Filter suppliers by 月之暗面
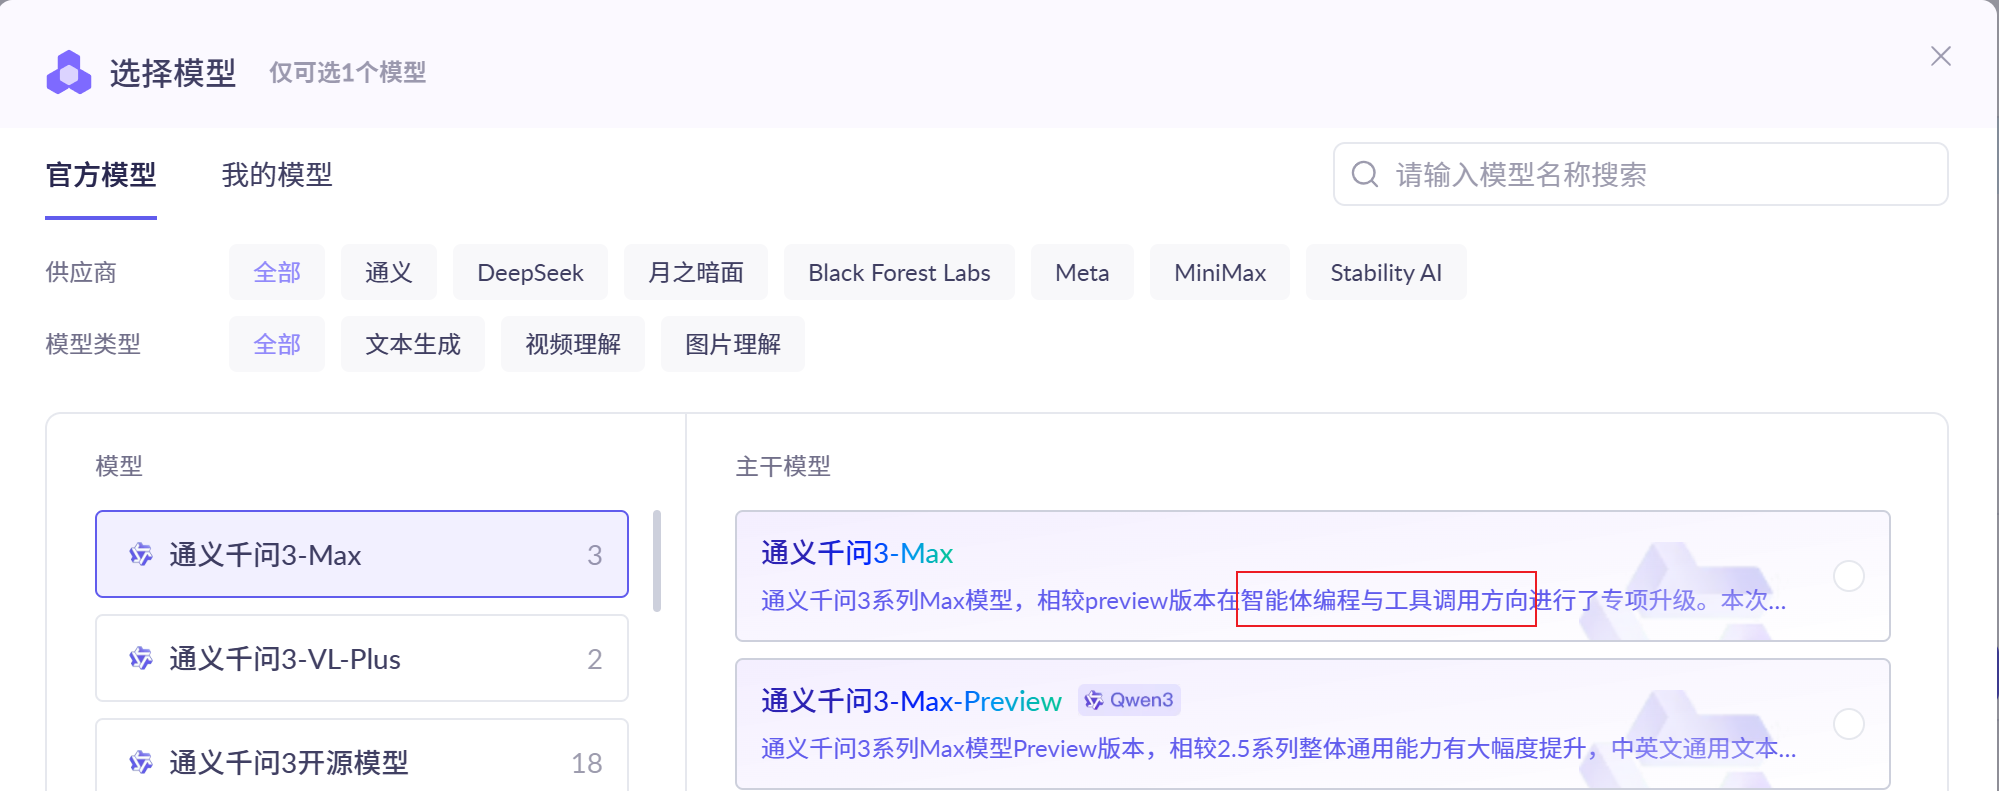The width and height of the screenshot is (1999, 791). pyautogui.click(x=696, y=272)
